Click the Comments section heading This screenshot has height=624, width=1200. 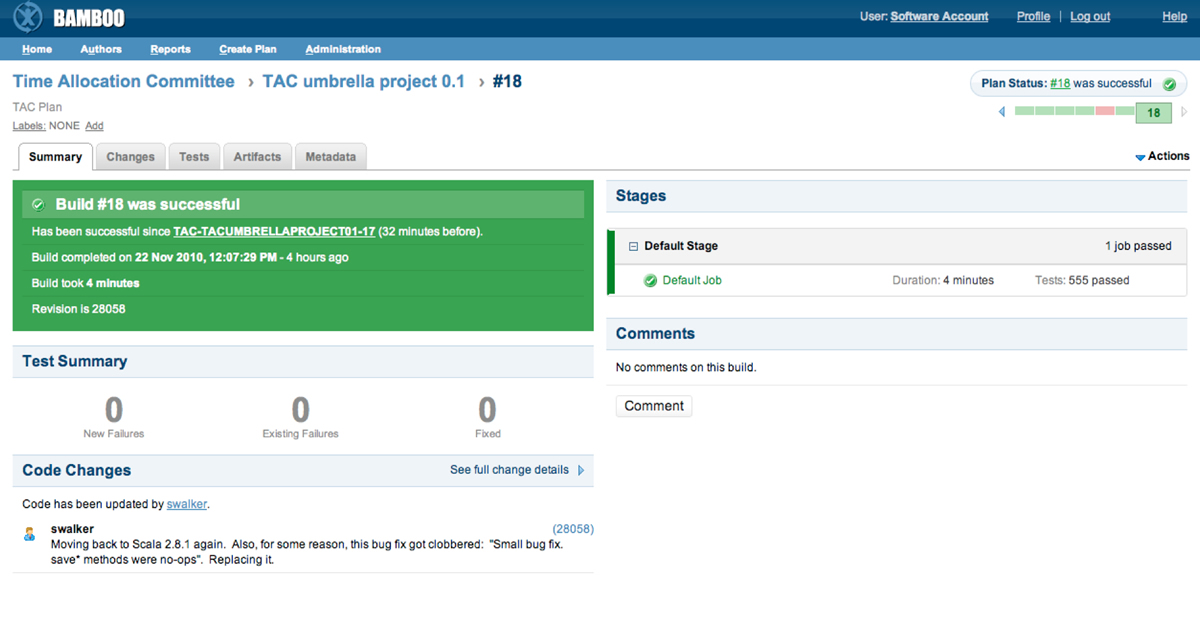pyautogui.click(x=655, y=334)
